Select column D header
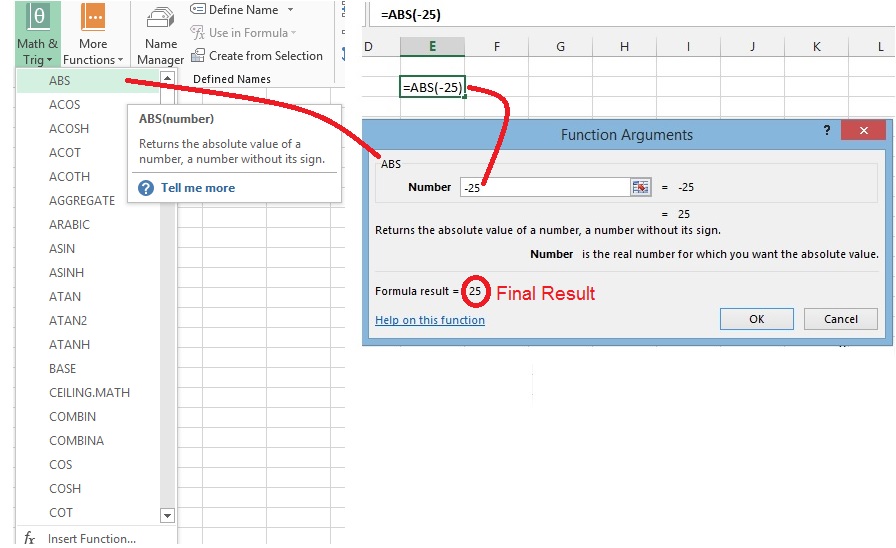This screenshot has width=896, height=548. [x=381, y=46]
